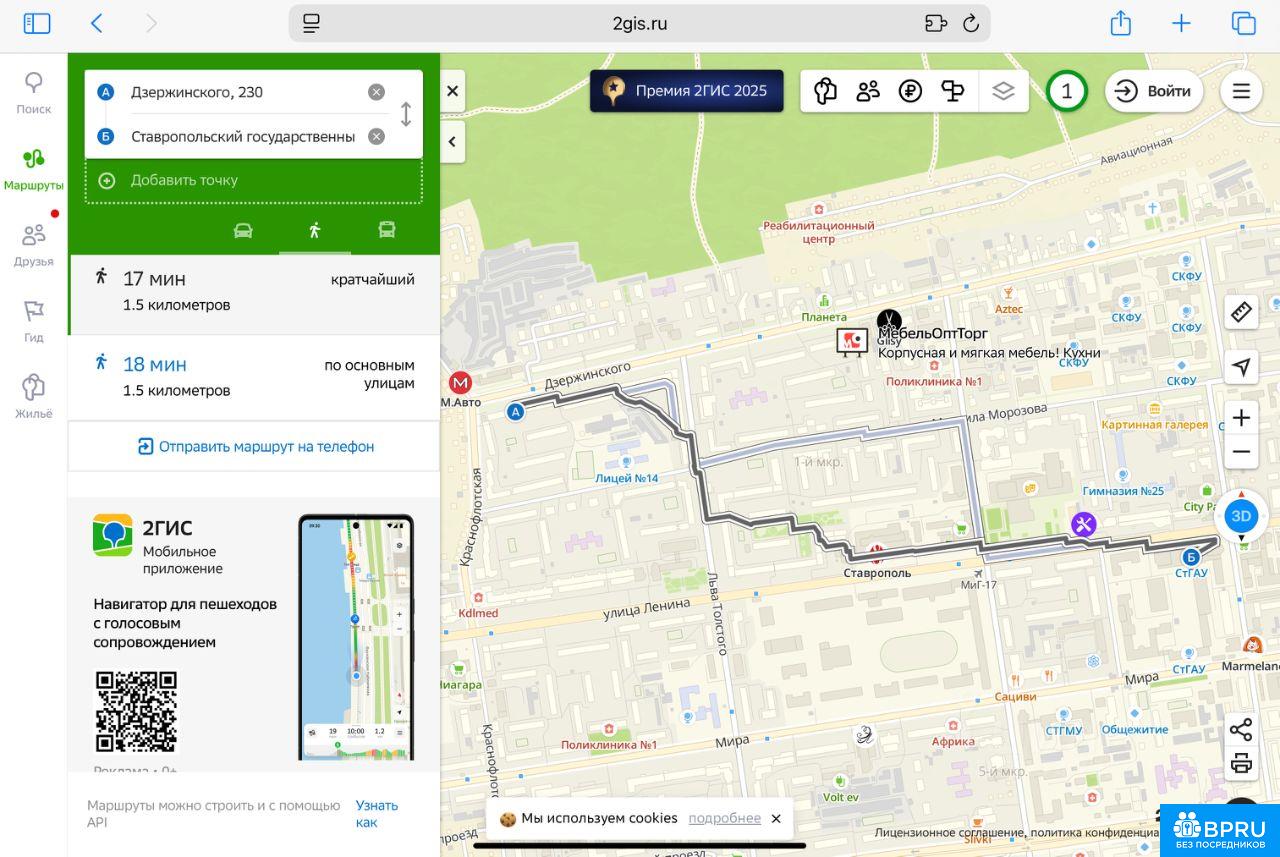Print the map
This screenshot has height=857, width=1280.
(1241, 764)
